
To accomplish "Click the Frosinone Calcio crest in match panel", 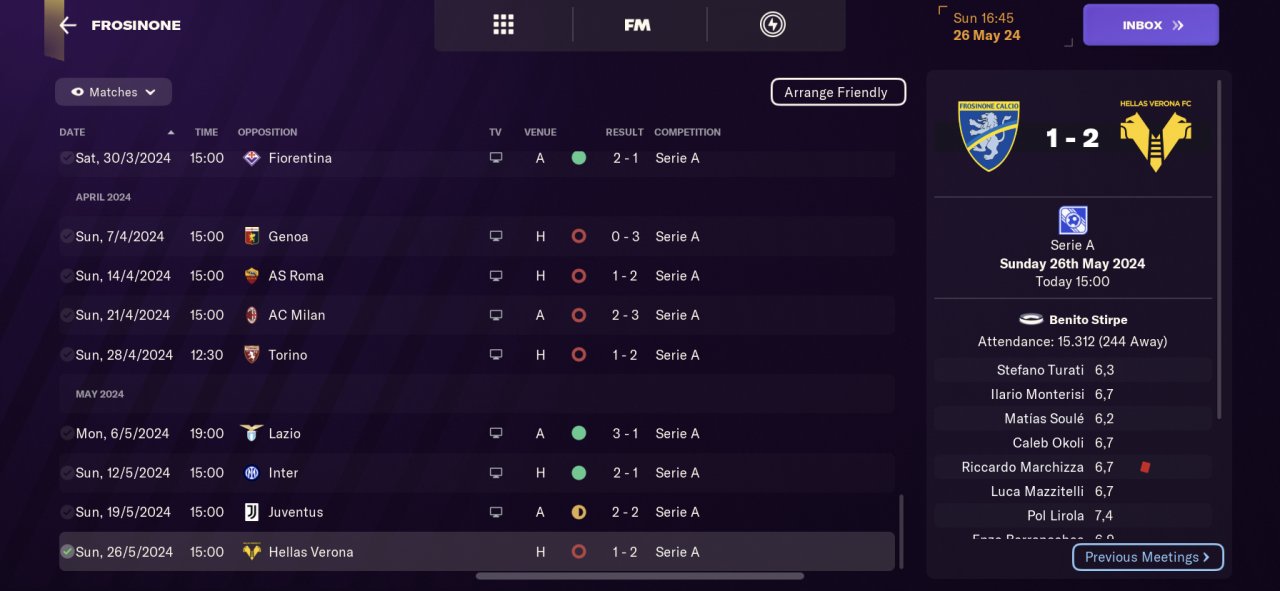I will coord(988,136).
